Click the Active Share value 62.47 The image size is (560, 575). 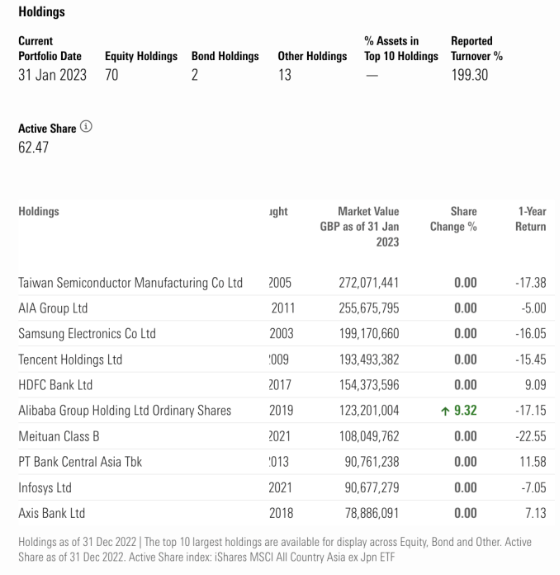(x=33, y=147)
